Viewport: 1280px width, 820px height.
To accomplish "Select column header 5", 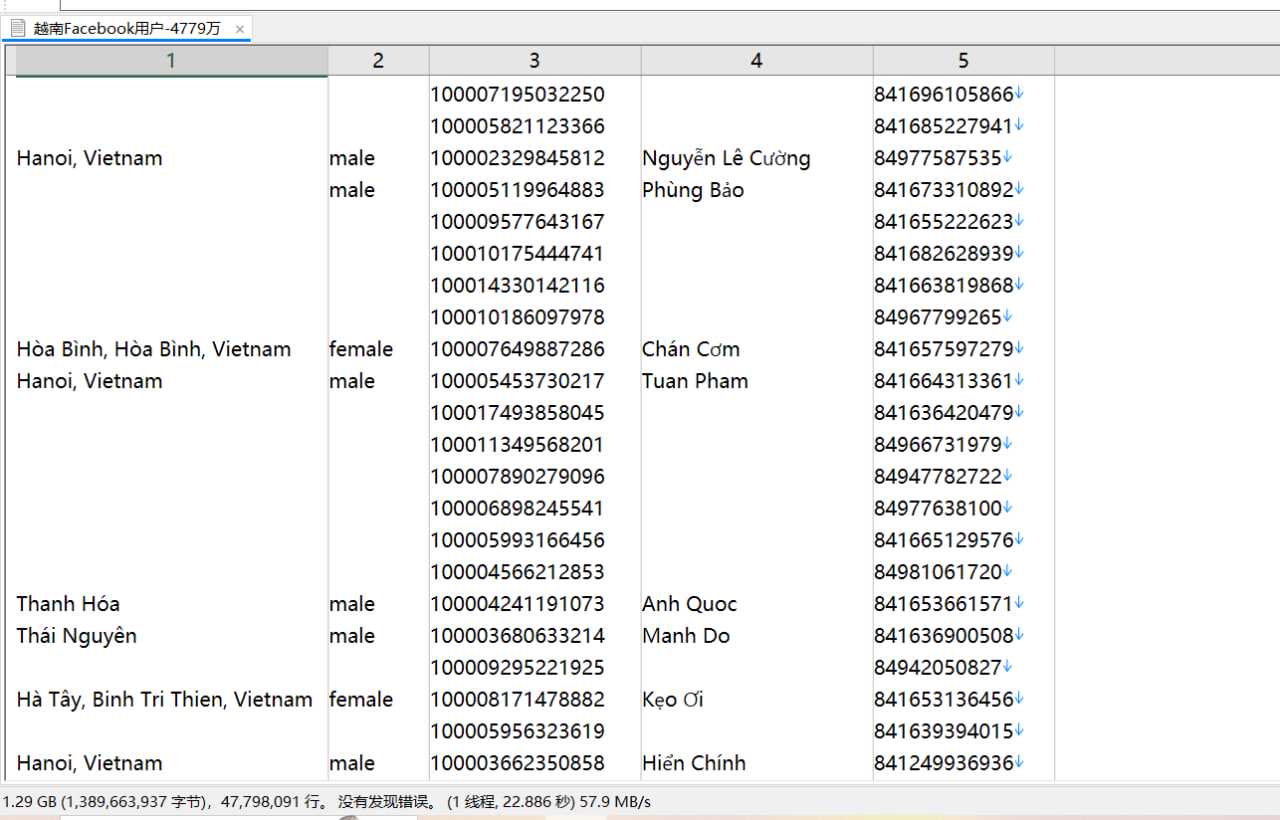I will point(963,61).
